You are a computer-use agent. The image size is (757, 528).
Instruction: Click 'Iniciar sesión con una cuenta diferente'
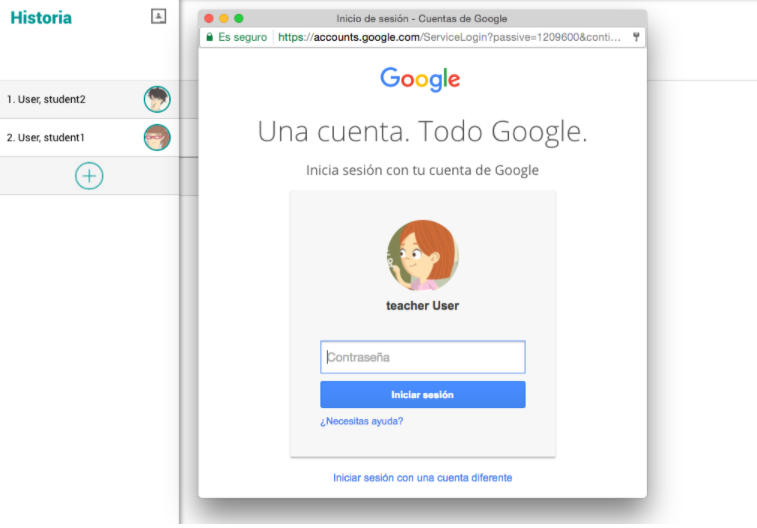pyautogui.click(x=422, y=478)
